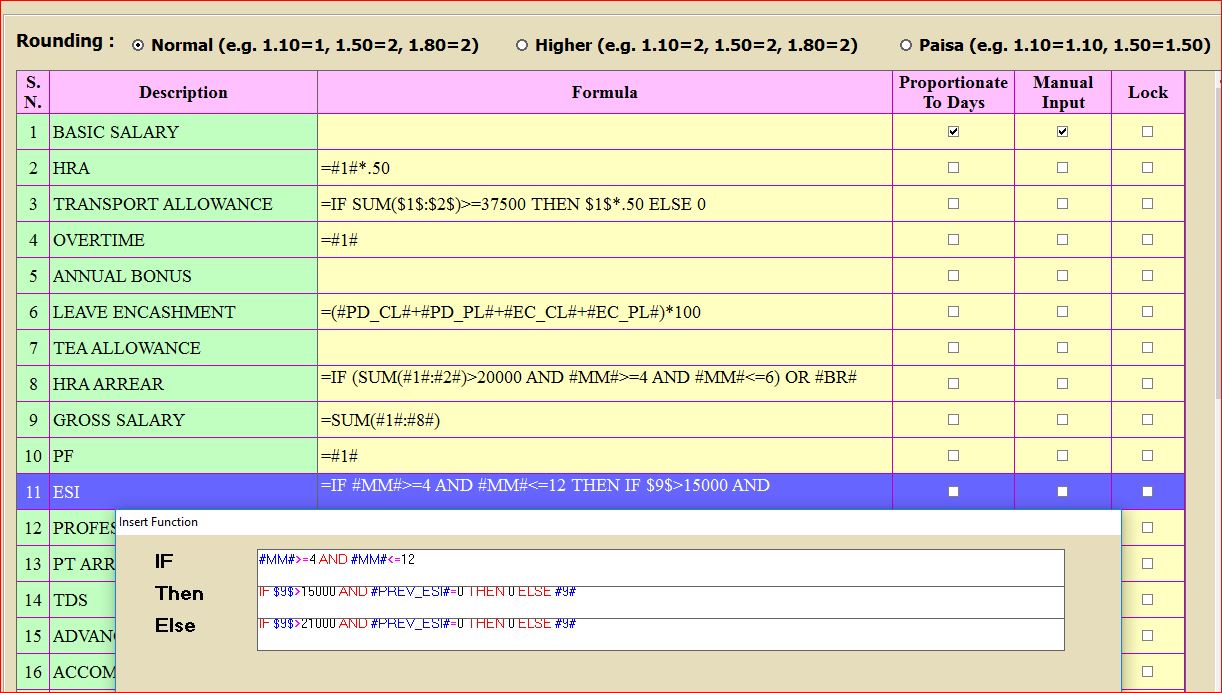Check Lock box for Tea Allowance
Image resolution: width=1222 pixels, height=693 pixels.
pyautogui.click(x=1147, y=348)
